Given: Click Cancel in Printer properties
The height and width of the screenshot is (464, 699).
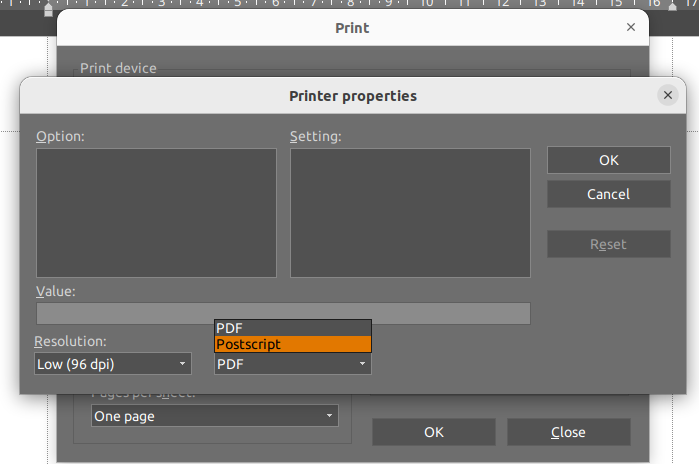Looking at the screenshot, I should click(608, 194).
